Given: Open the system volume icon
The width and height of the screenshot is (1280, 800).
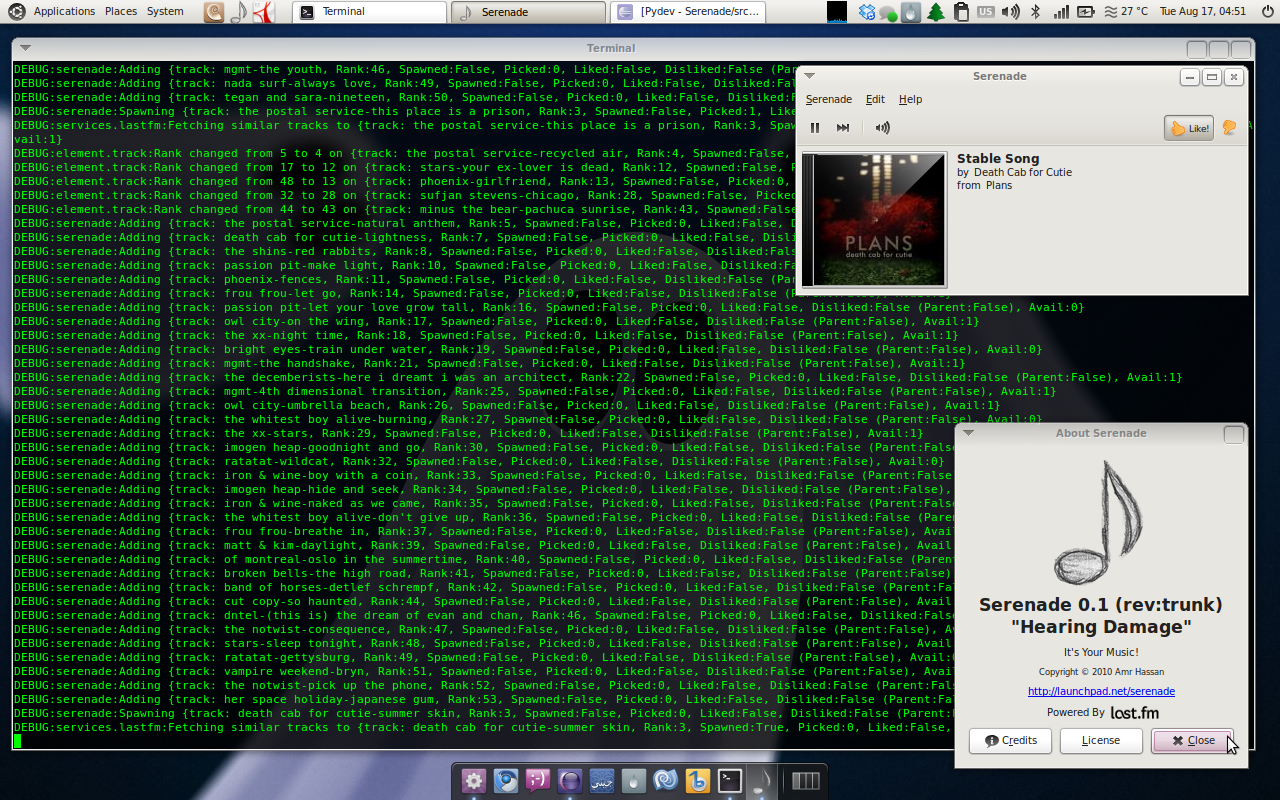Looking at the screenshot, I should (x=1011, y=12).
